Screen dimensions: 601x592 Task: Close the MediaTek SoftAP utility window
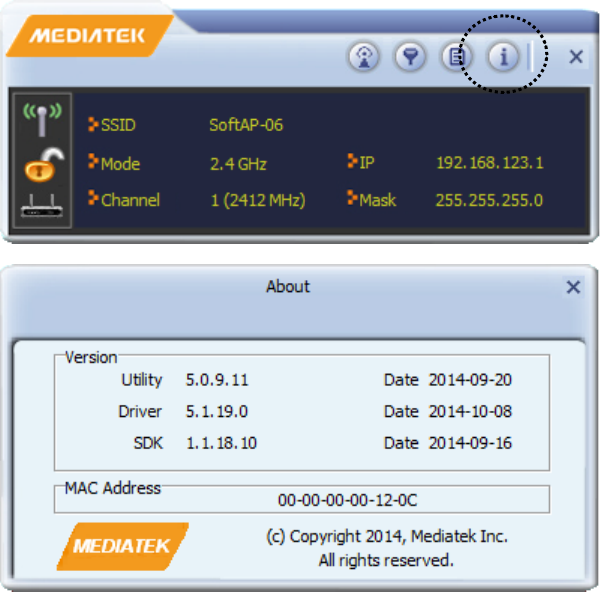[x=576, y=57]
